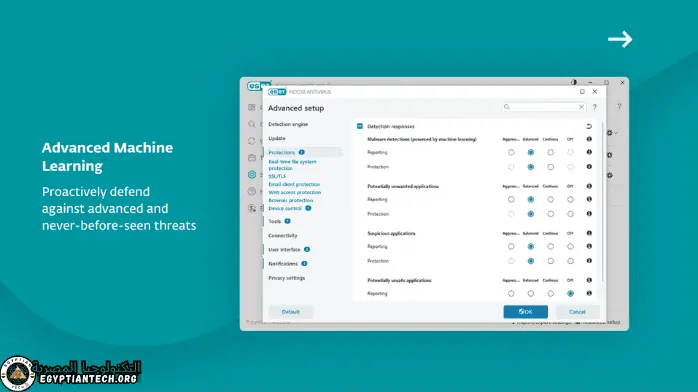
Task: Select Off for Suspicious applications Protection
Action: [x=570, y=261]
